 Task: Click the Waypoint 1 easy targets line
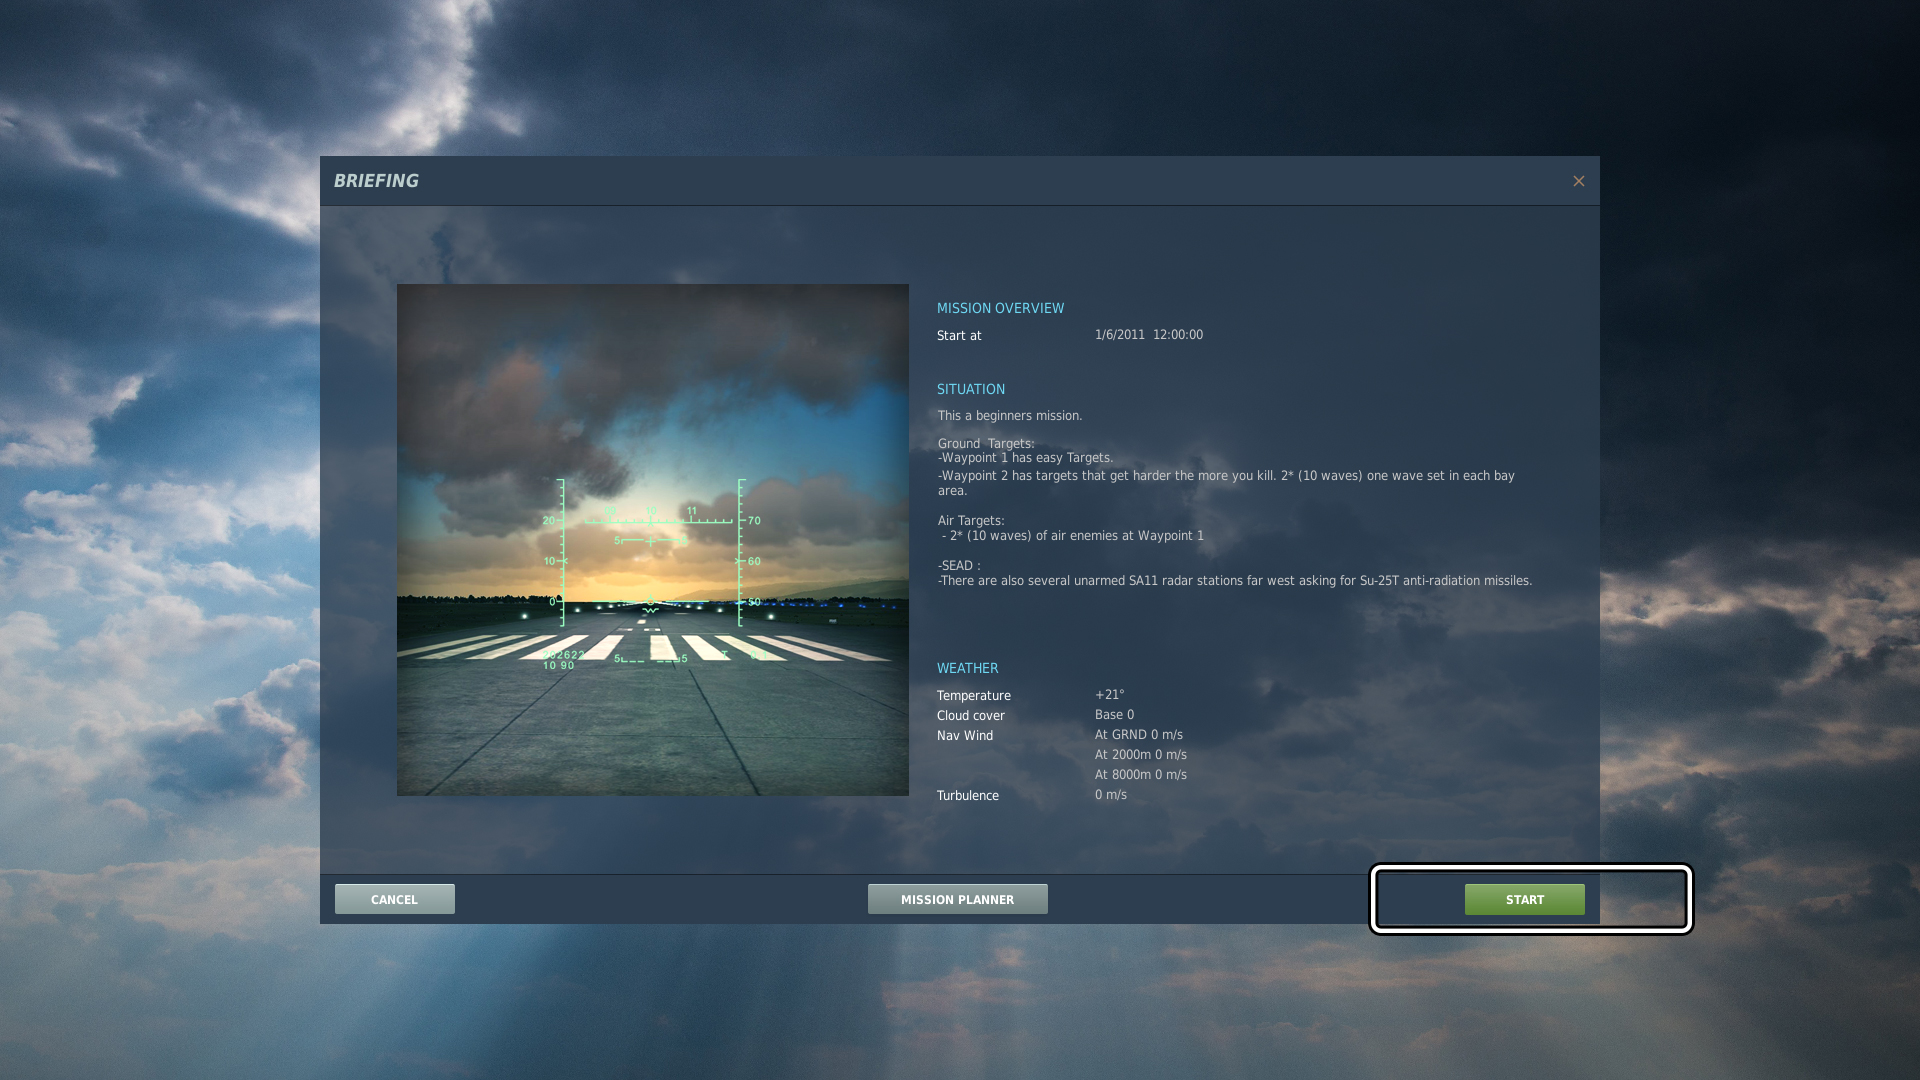click(x=1025, y=458)
